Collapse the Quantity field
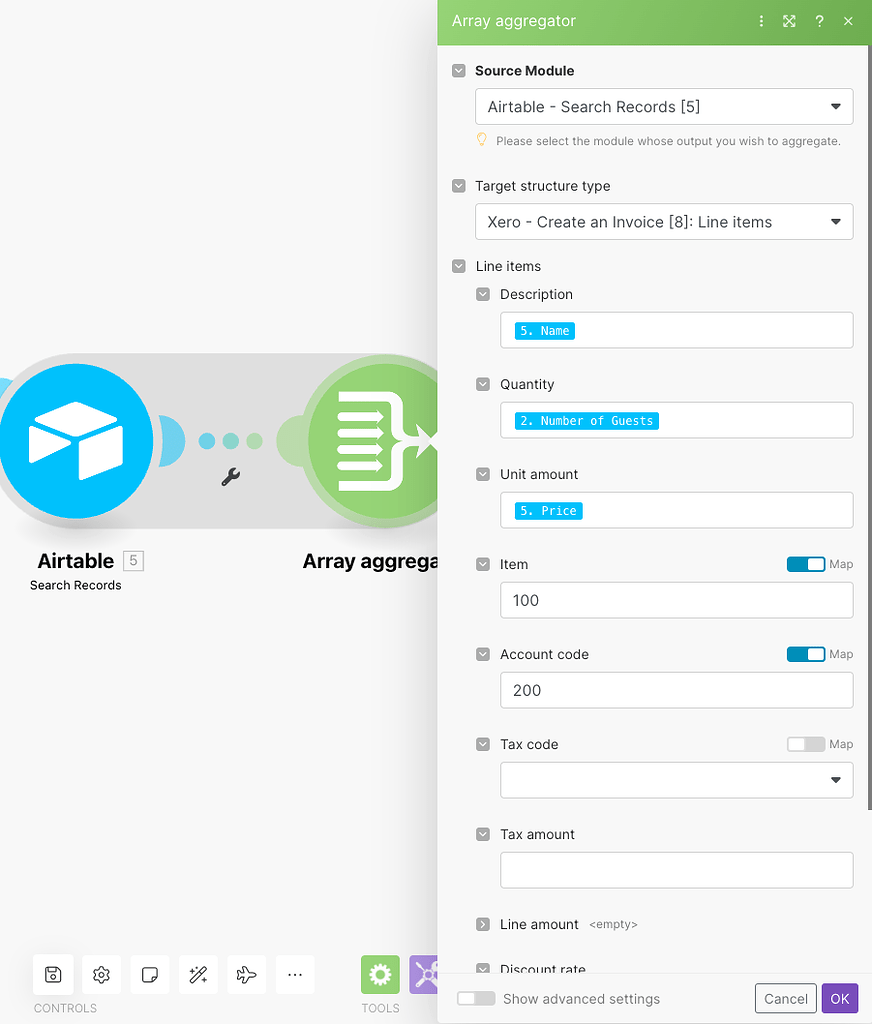The height and width of the screenshot is (1024, 872). tap(483, 384)
